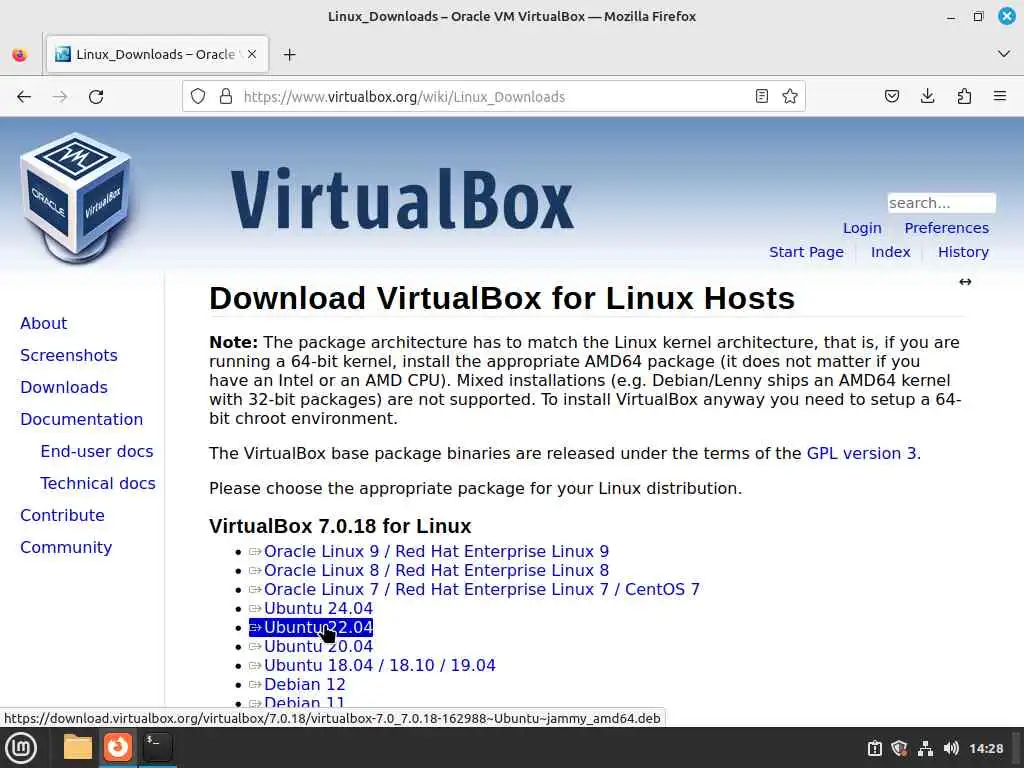Launch file manager from taskbar
The width and height of the screenshot is (1024, 768).
point(78,747)
